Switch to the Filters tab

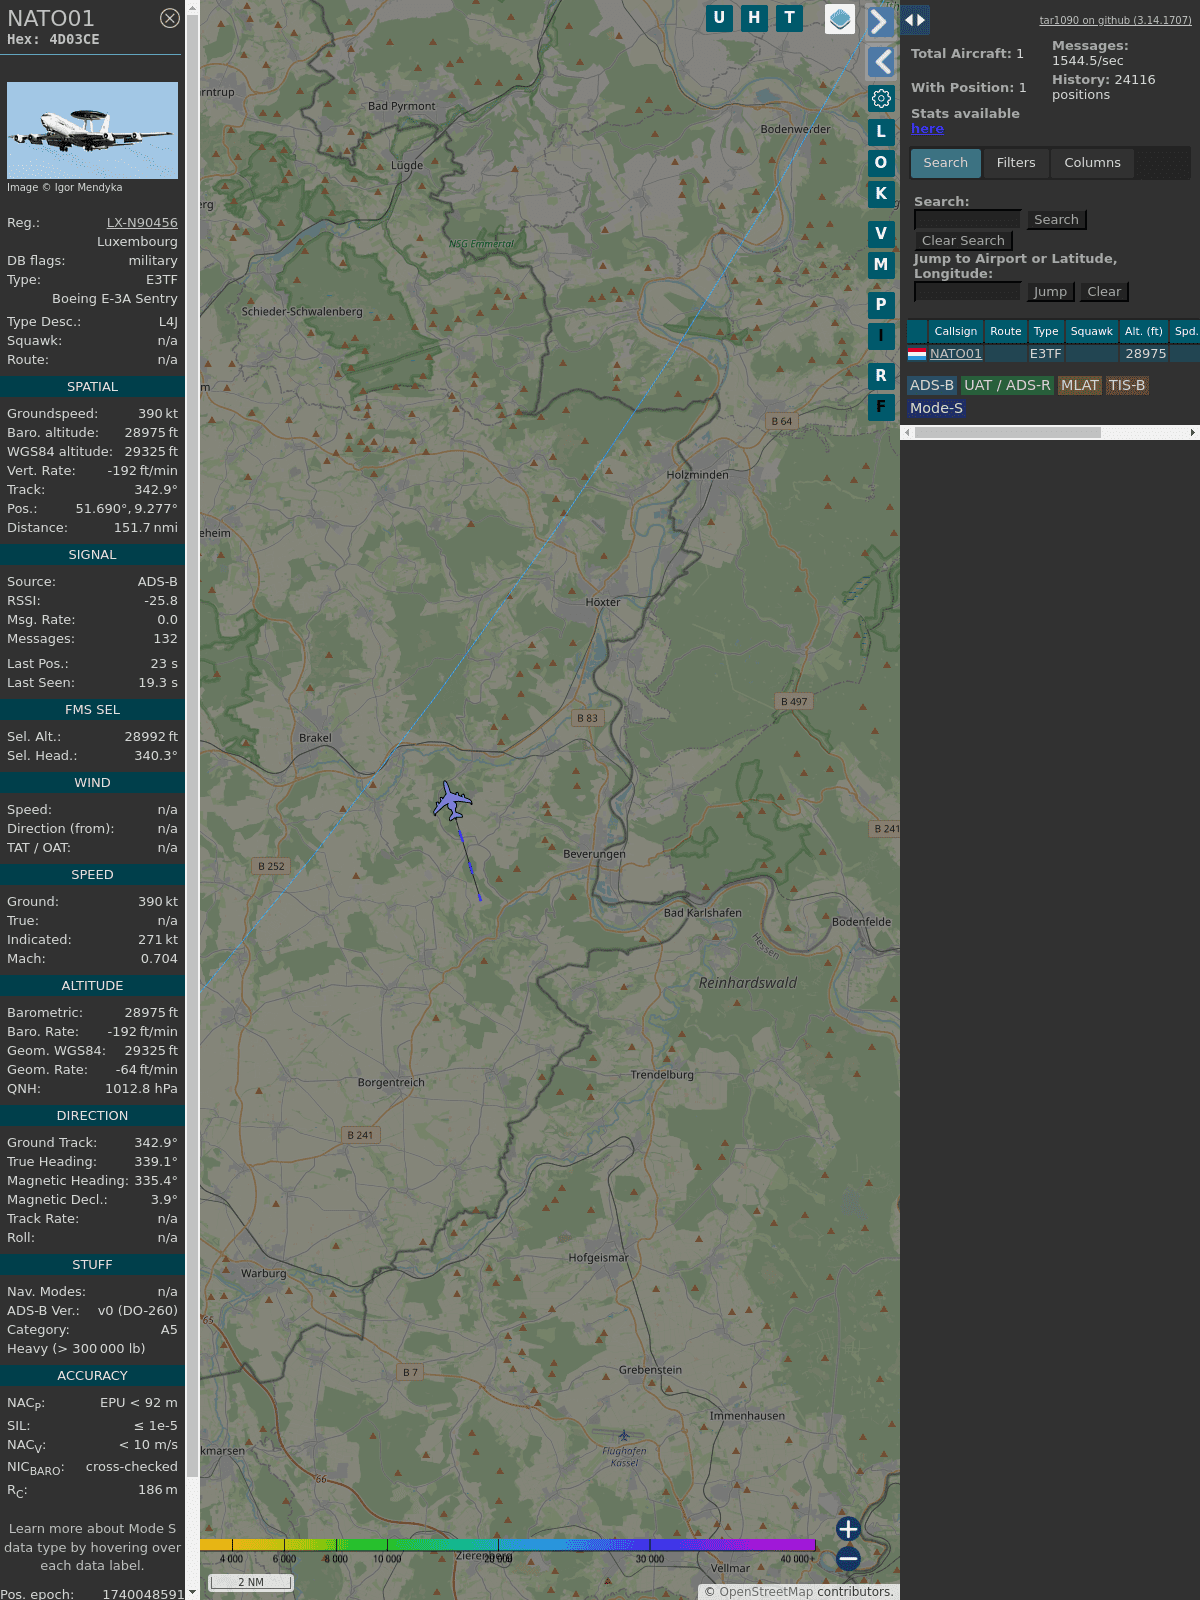pyautogui.click(x=1015, y=163)
